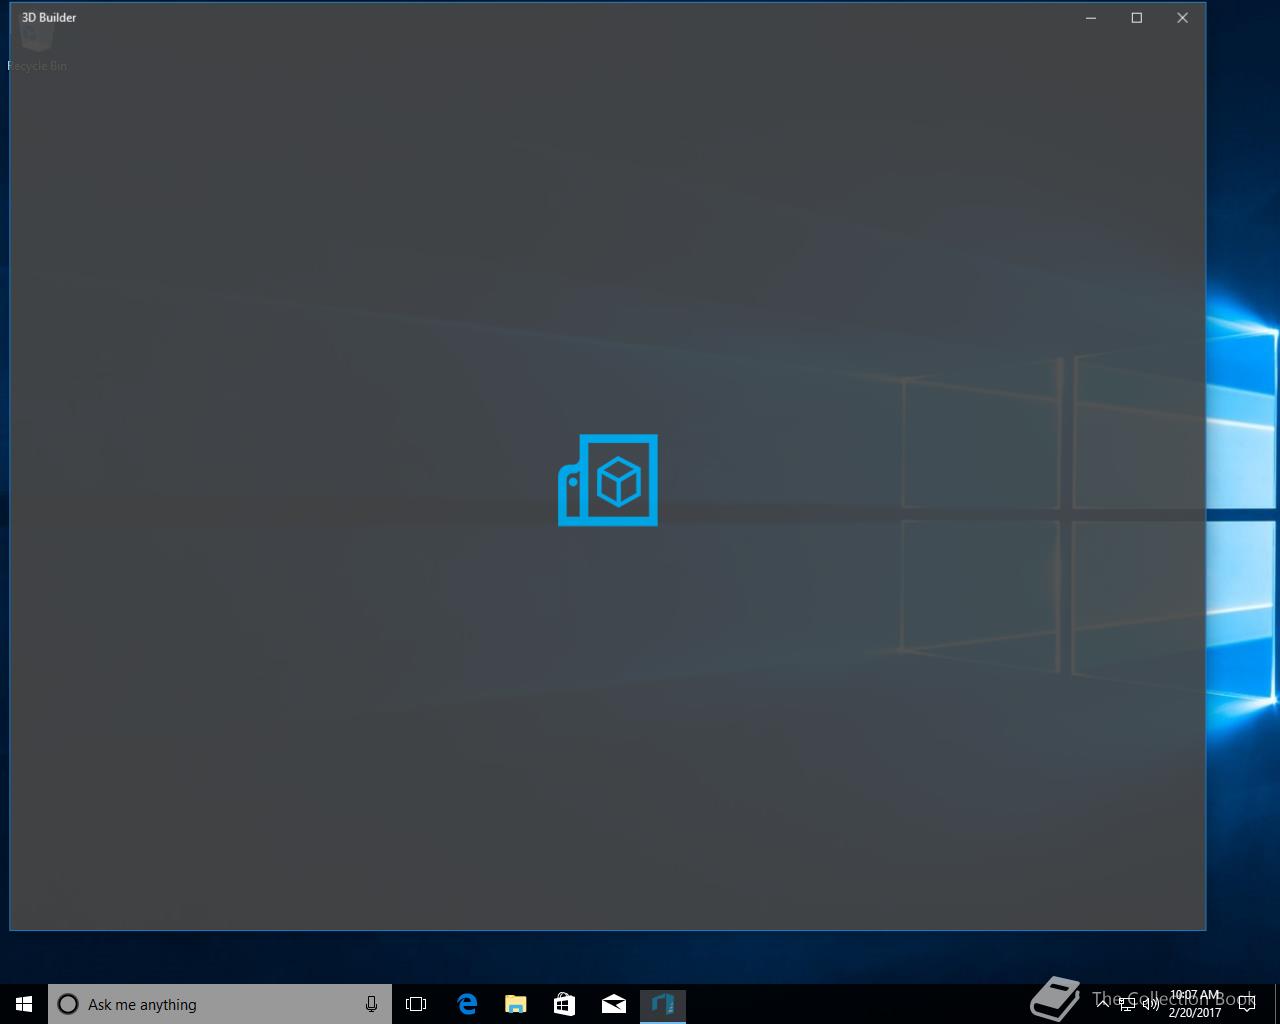The image size is (1280, 1024).
Task: Launch Microsoft Edge from the taskbar
Action: pos(466,1004)
